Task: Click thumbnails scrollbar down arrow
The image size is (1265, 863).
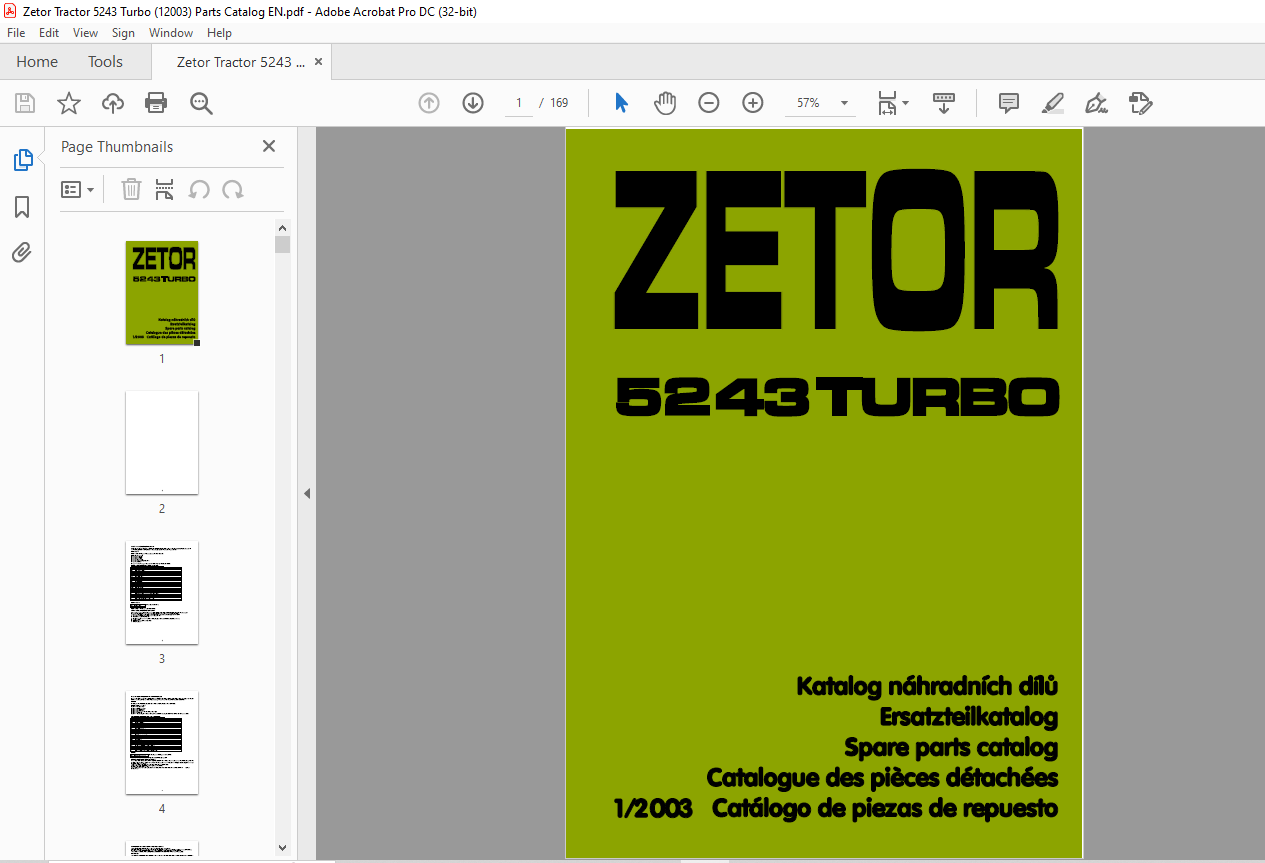Action: [282, 848]
